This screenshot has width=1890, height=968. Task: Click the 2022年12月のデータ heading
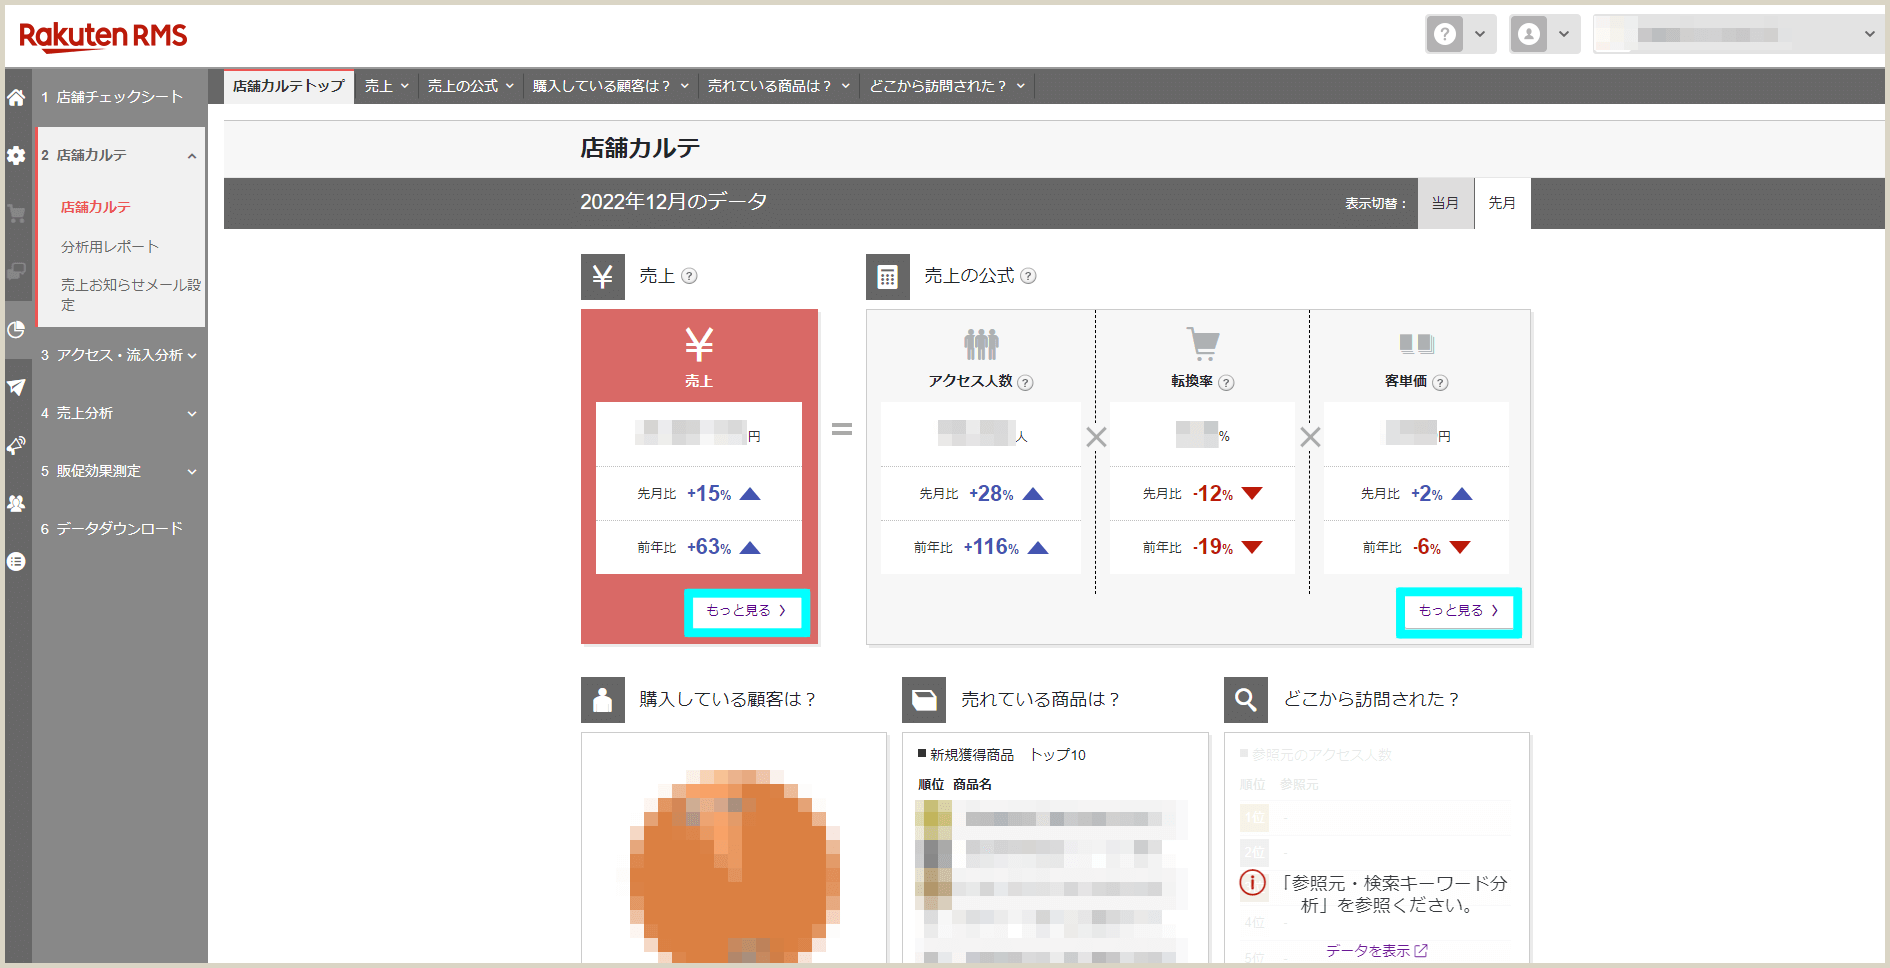674,202
